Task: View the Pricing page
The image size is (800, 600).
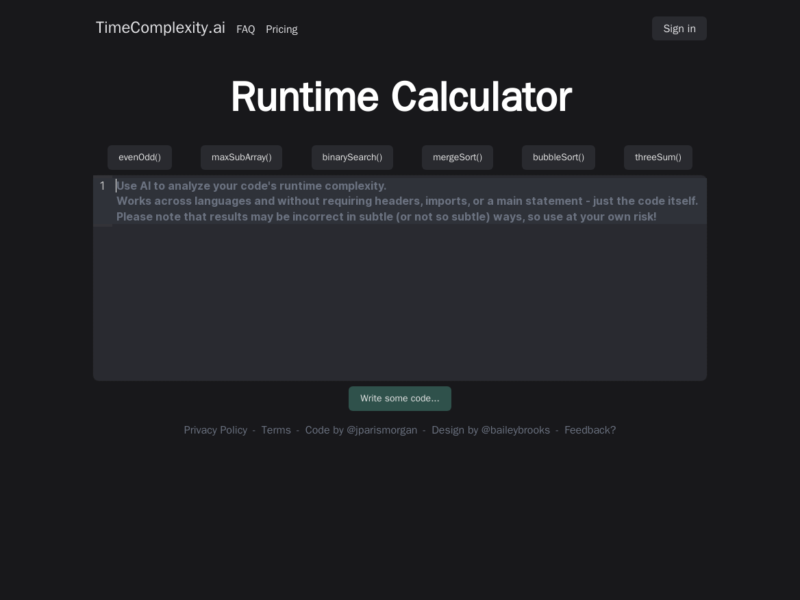Action: pyautogui.click(x=281, y=29)
